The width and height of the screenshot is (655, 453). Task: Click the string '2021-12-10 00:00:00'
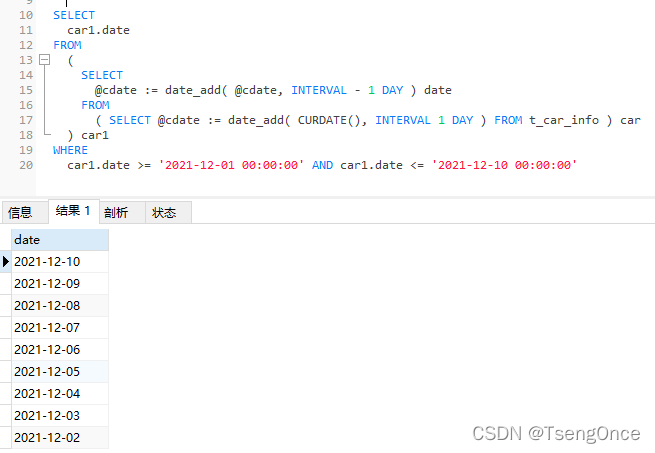pos(504,165)
